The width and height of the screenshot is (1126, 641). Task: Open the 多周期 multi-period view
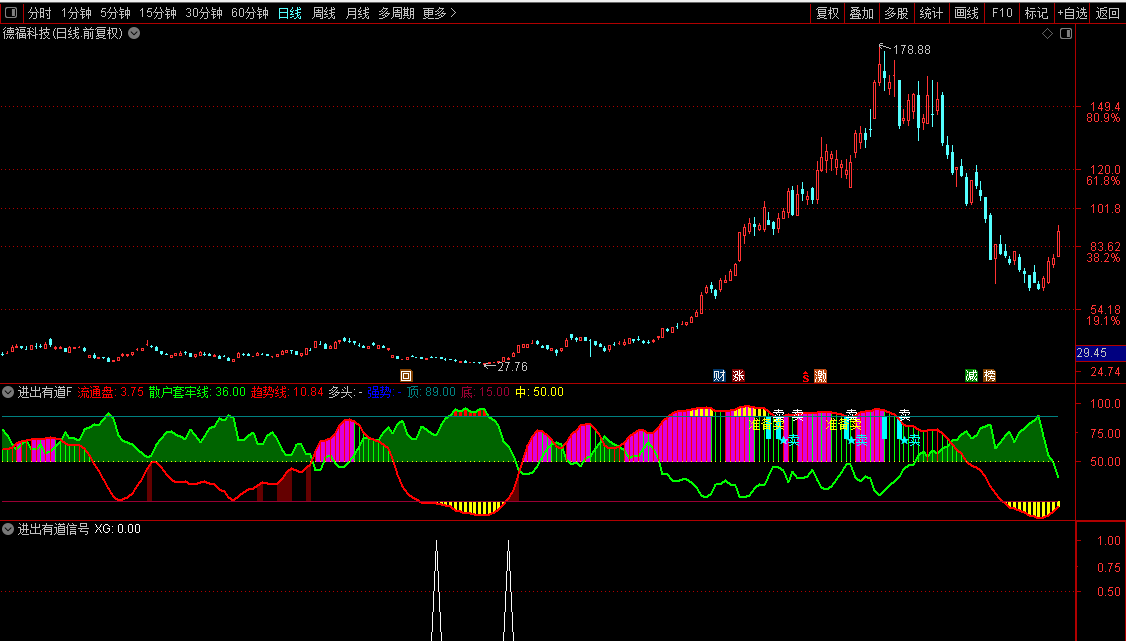pyautogui.click(x=396, y=13)
